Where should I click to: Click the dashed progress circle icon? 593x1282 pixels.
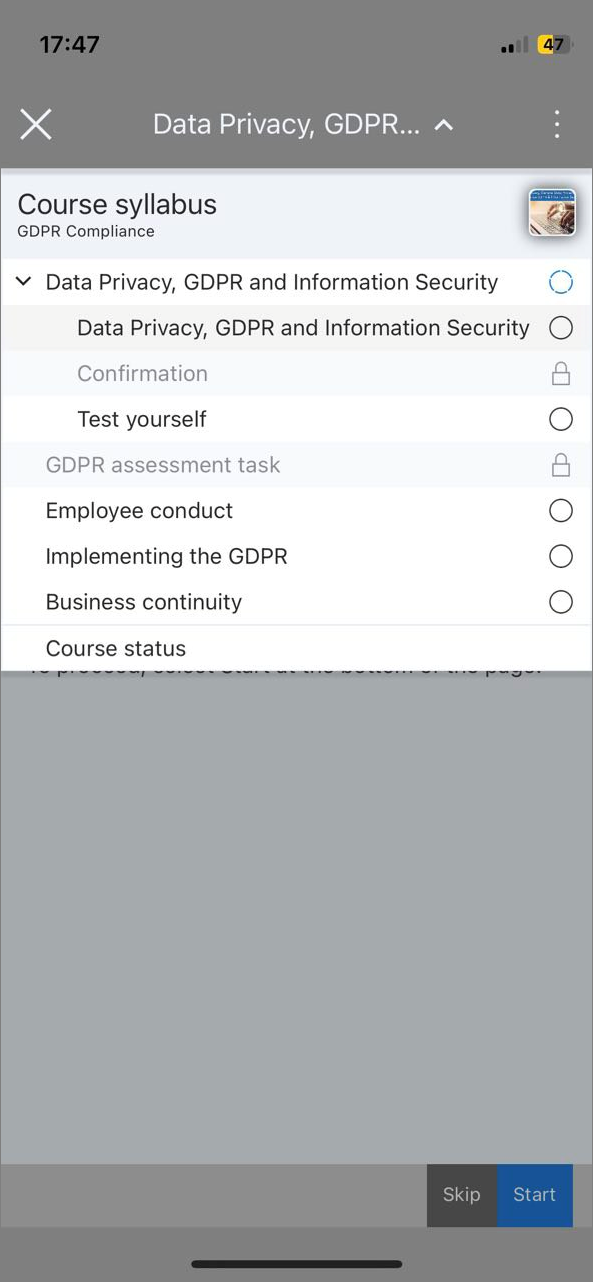[561, 282]
